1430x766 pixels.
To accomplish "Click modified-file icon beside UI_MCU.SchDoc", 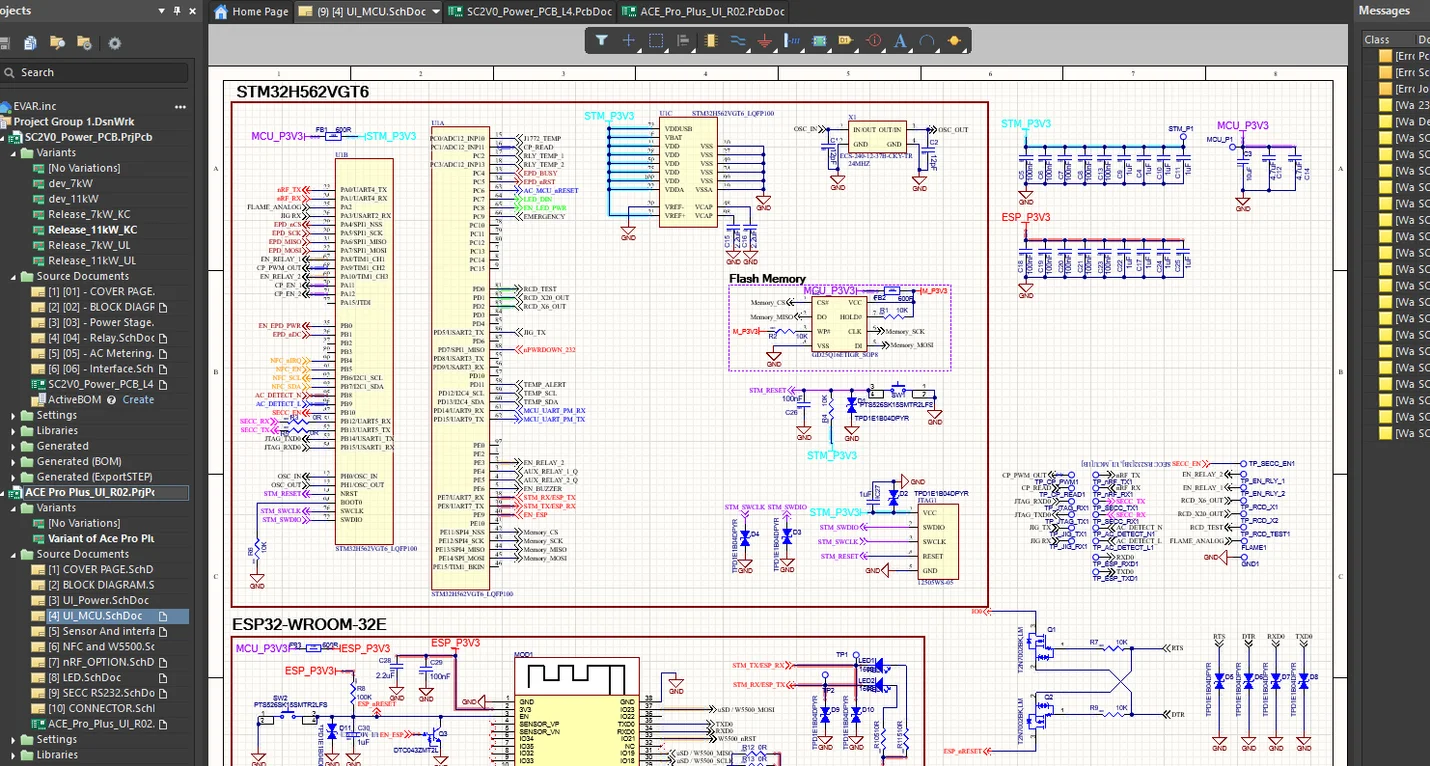I will click(163, 616).
